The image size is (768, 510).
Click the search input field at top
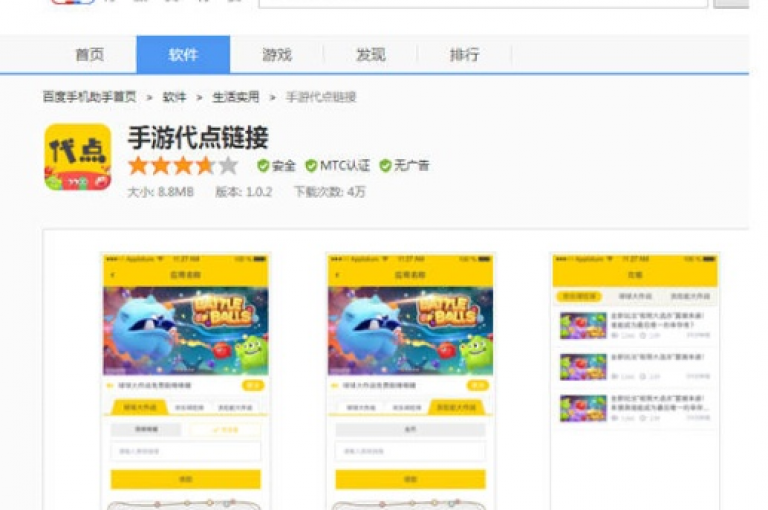(x=483, y=3)
